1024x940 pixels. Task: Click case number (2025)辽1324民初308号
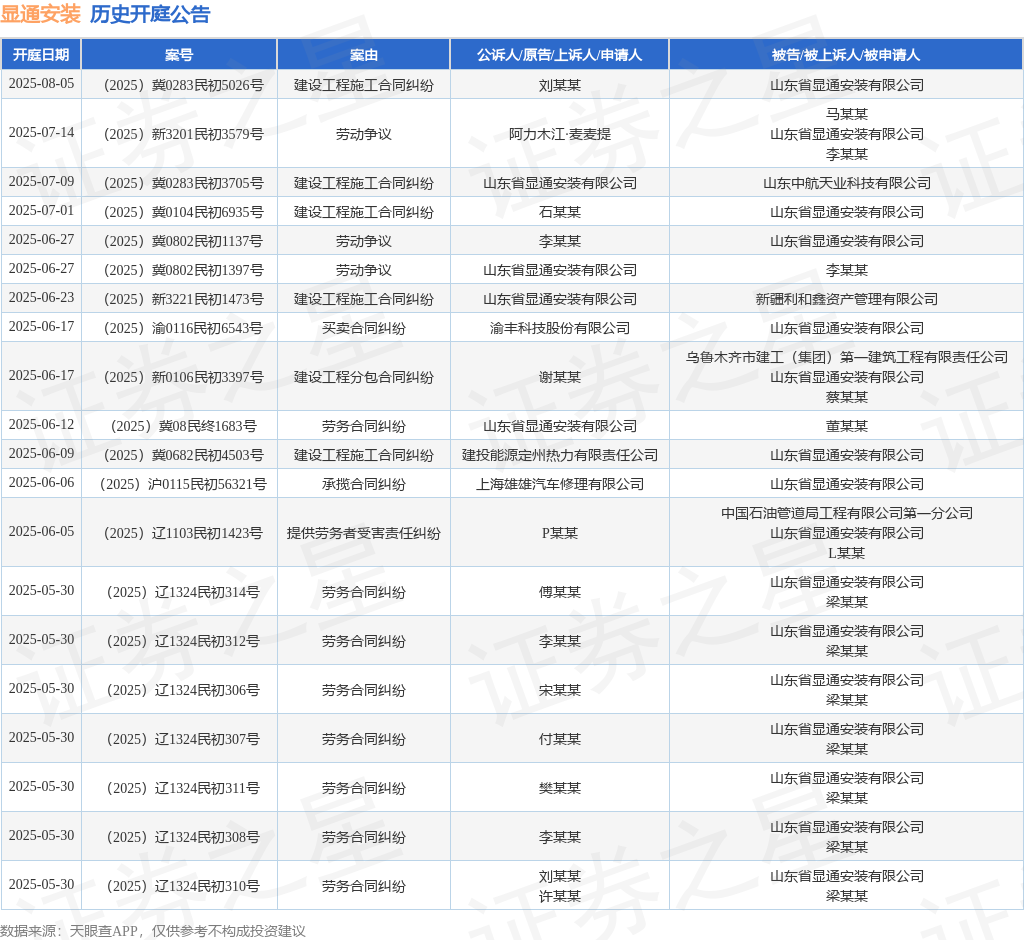tap(179, 837)
